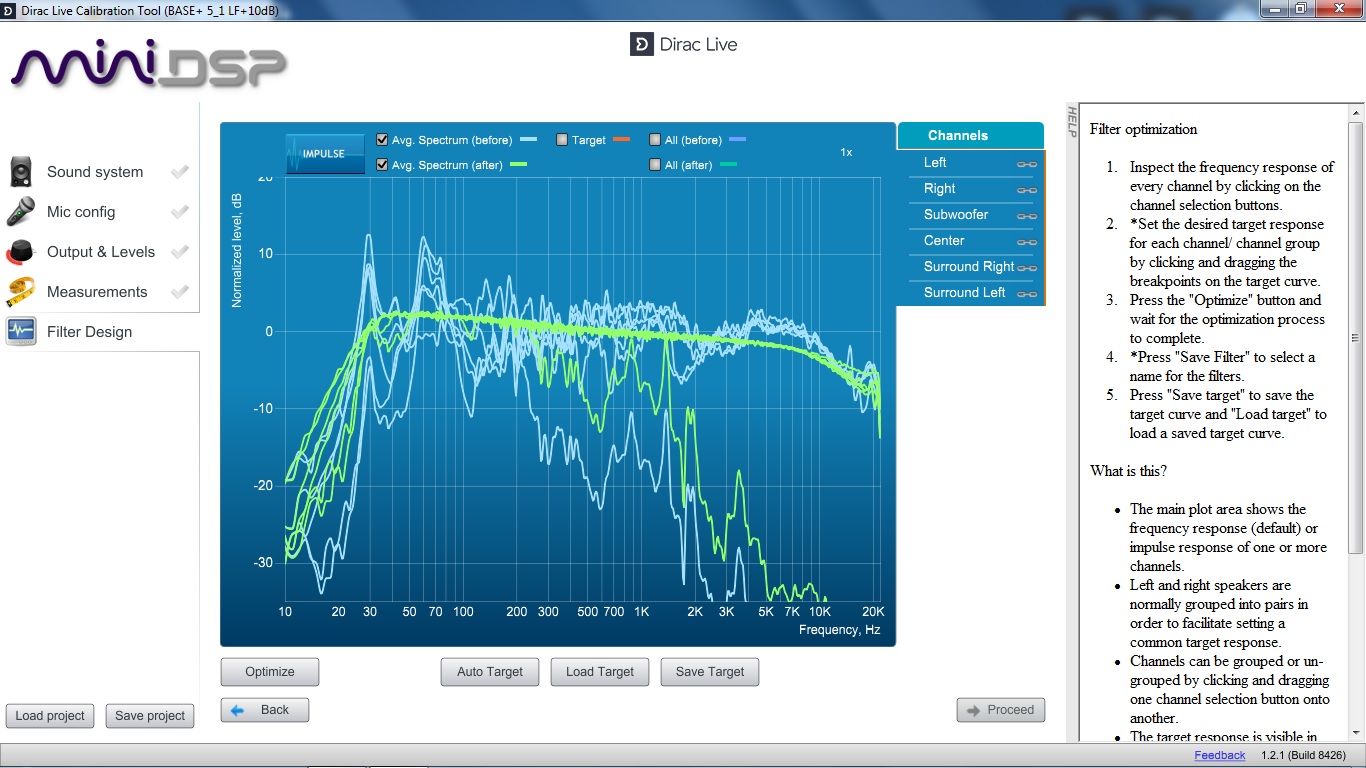Open the Feedback link

[1219, 755]
